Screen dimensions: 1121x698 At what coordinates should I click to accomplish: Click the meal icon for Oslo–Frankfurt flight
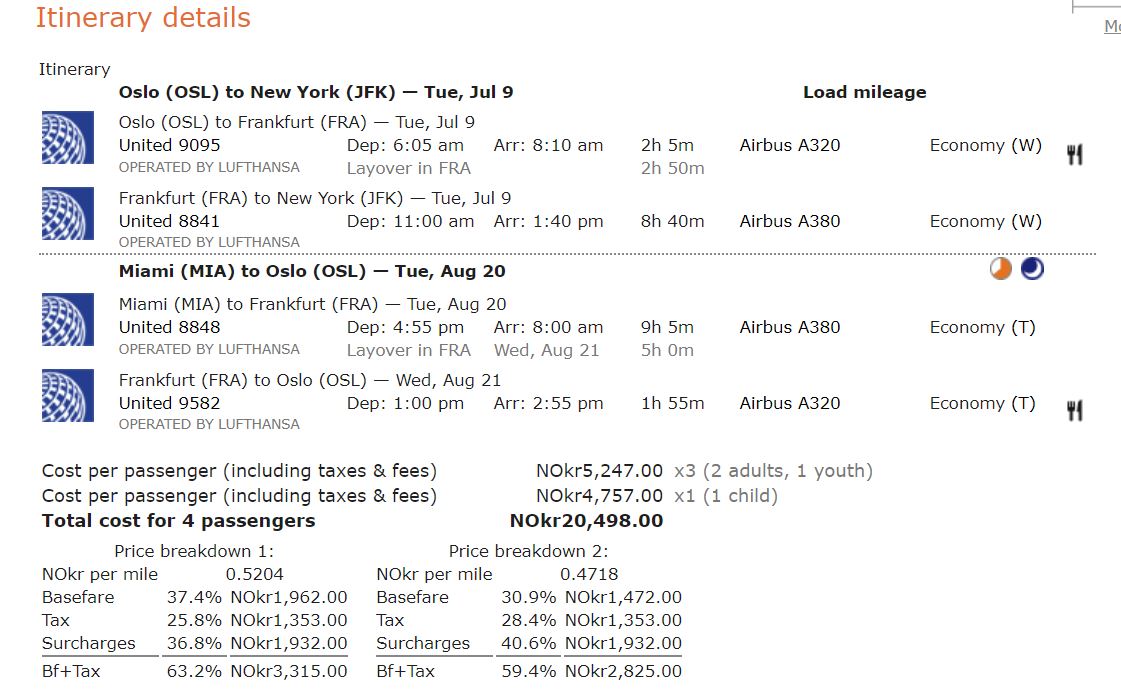[x=1075, y=154]
